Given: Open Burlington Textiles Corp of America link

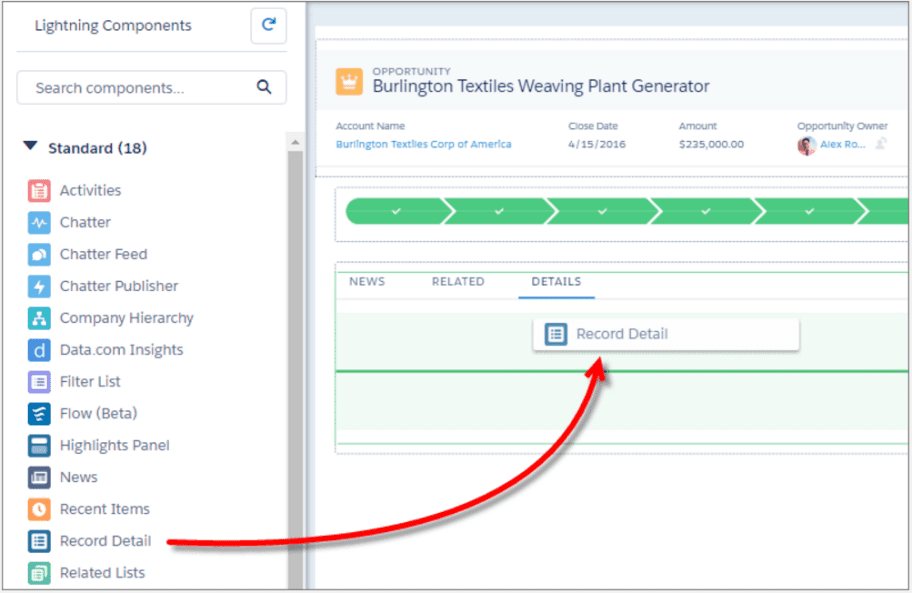Looking at the screenshot, I should click(x=423, y=144).
